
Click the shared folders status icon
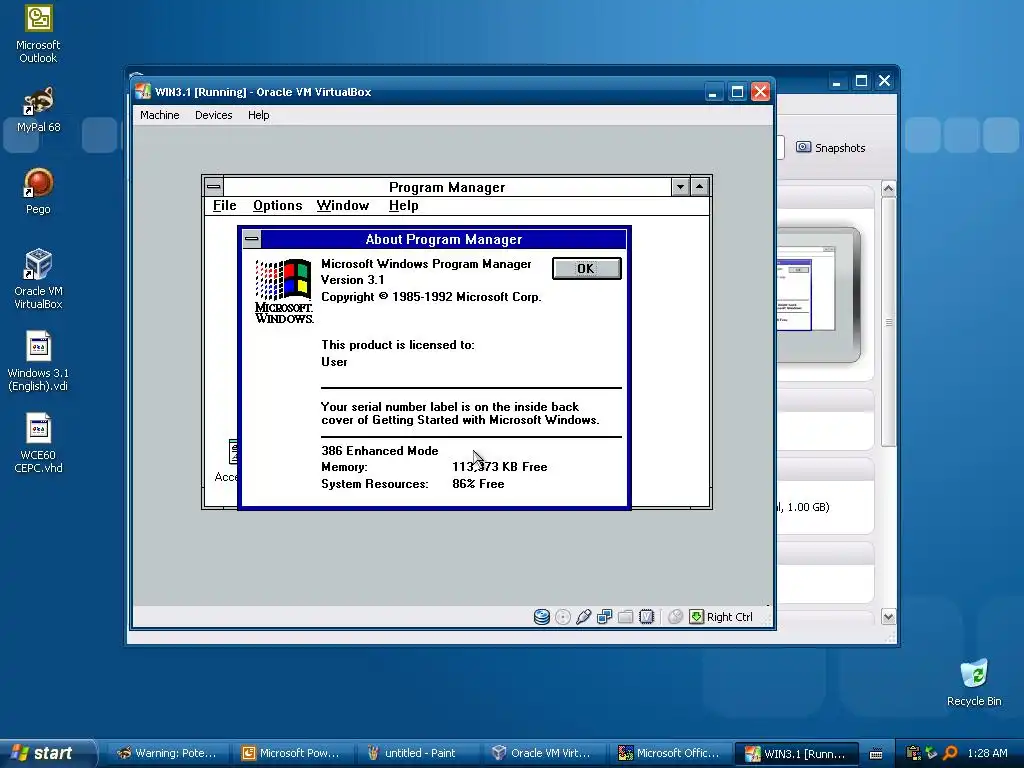(625, 617)
